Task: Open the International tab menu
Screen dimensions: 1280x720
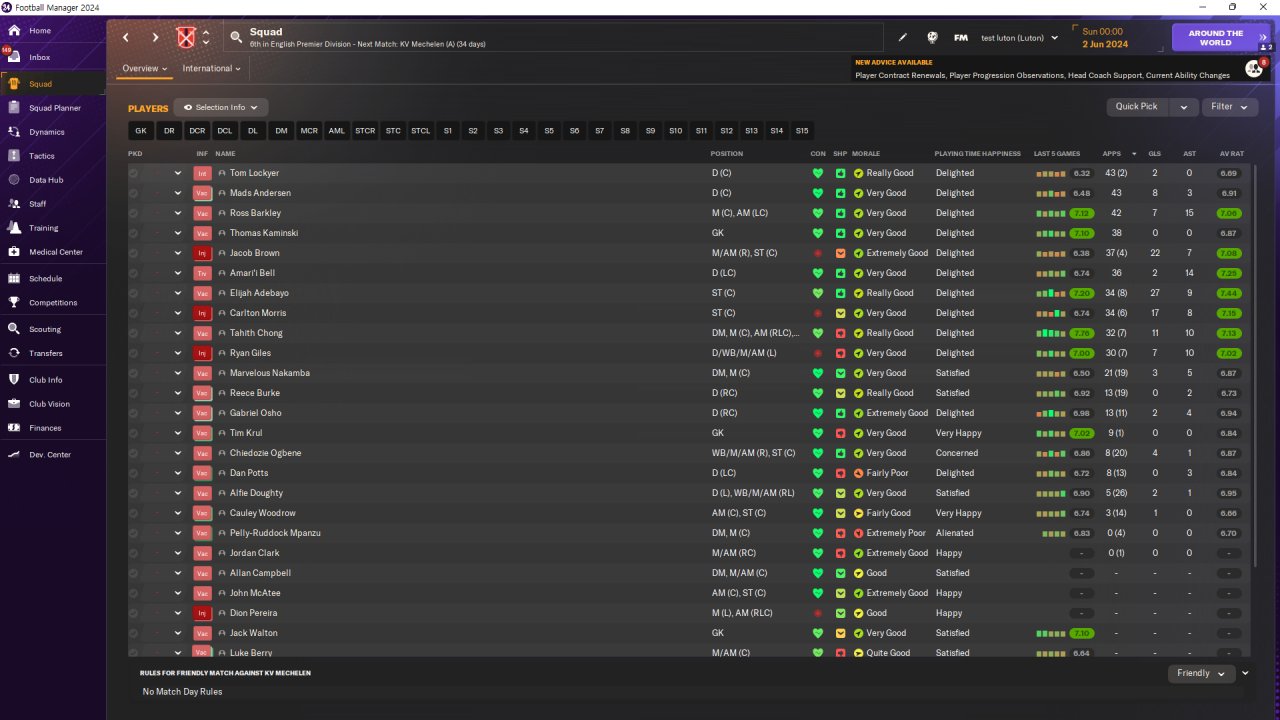Action: pos(211,69)
